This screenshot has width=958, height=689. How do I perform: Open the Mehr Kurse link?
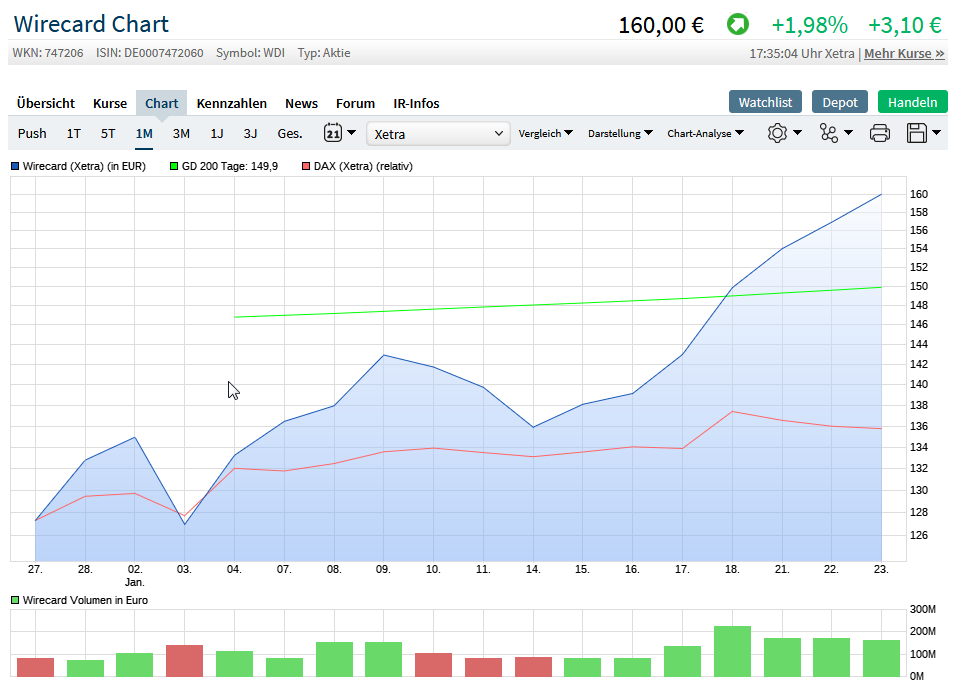point(903,54)
